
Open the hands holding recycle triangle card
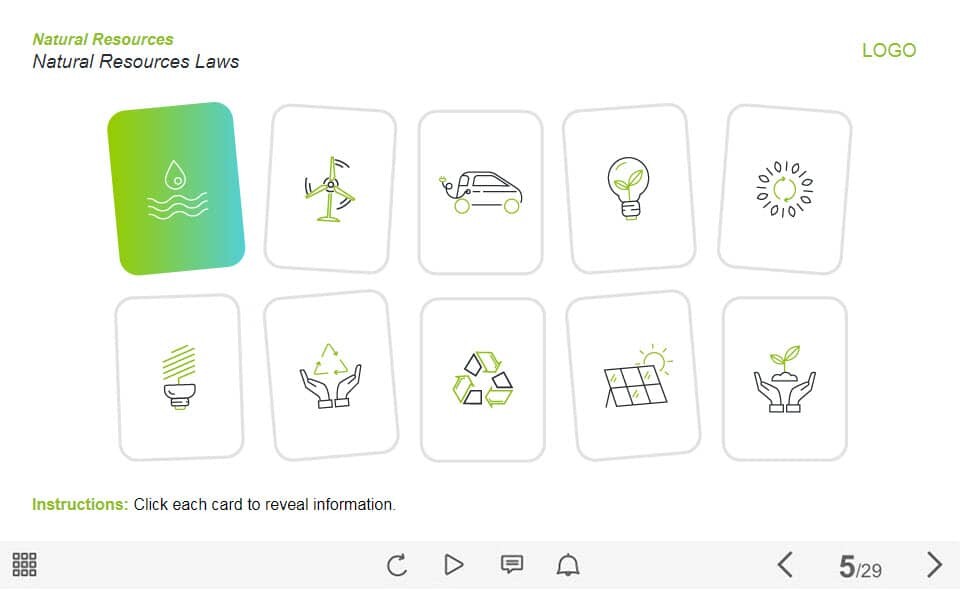[331, 375]
